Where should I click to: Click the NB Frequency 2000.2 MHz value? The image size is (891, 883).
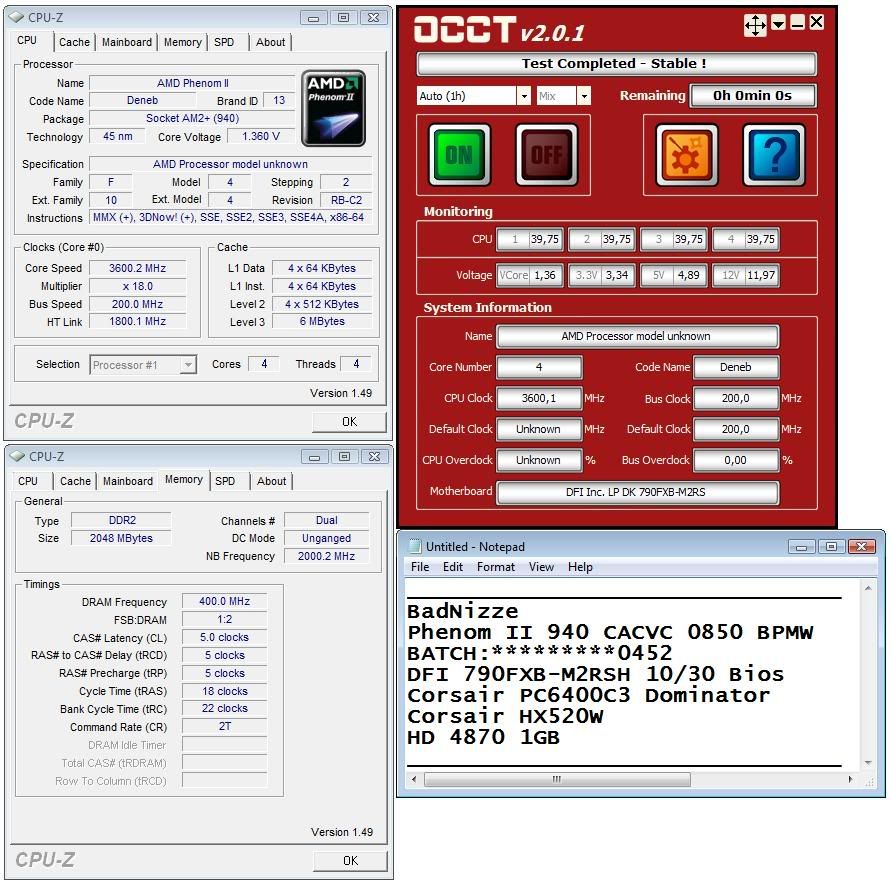(326, 556)
